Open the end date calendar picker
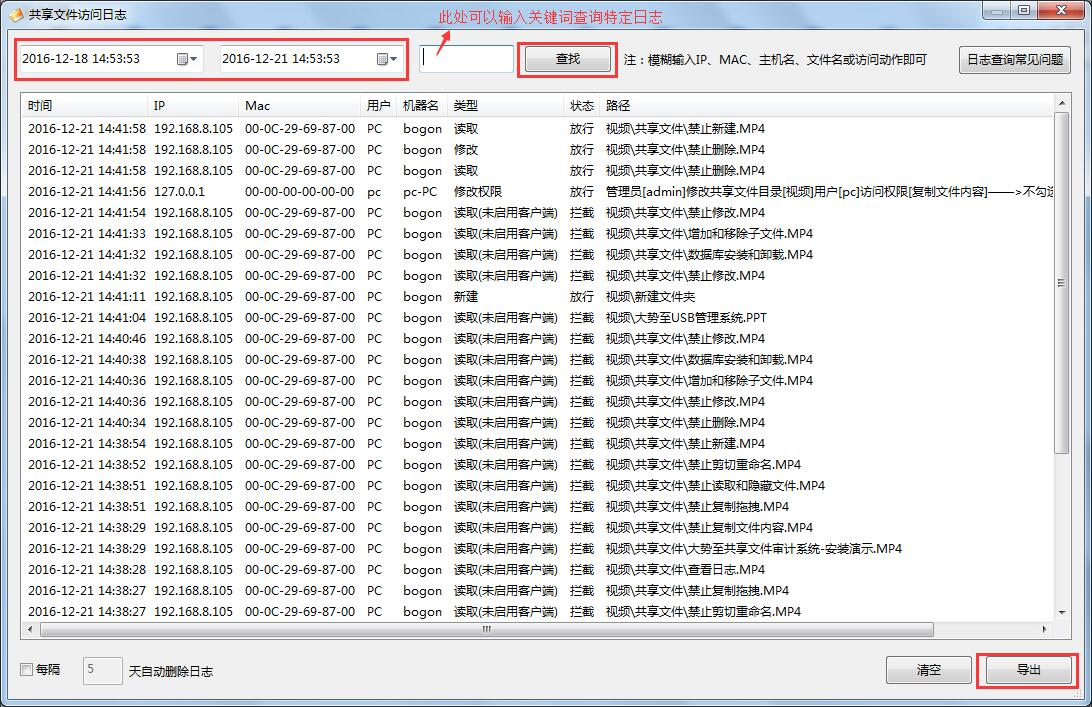1092x707 pixels. point(382,59)
